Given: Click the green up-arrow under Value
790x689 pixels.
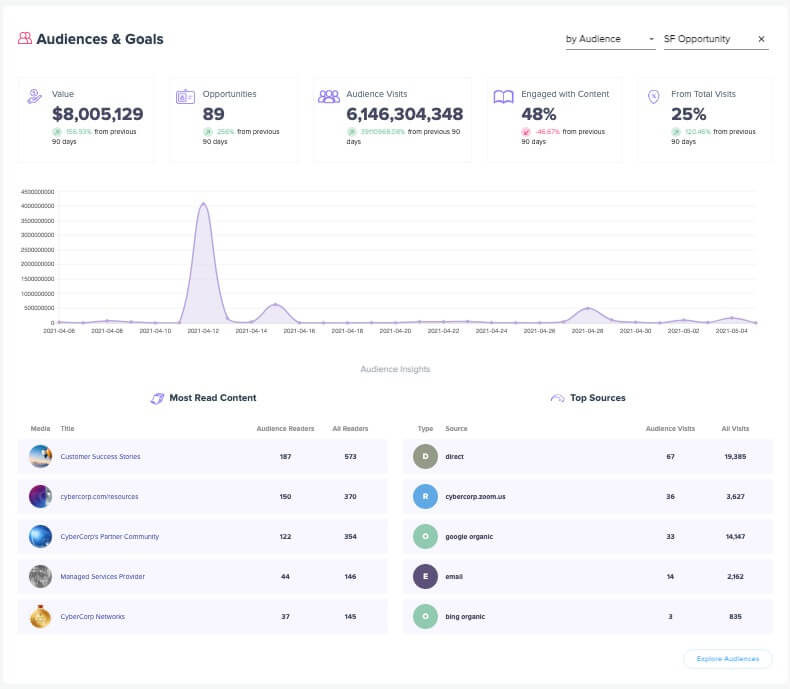Looking at the screenshot, I should point(57,131).
